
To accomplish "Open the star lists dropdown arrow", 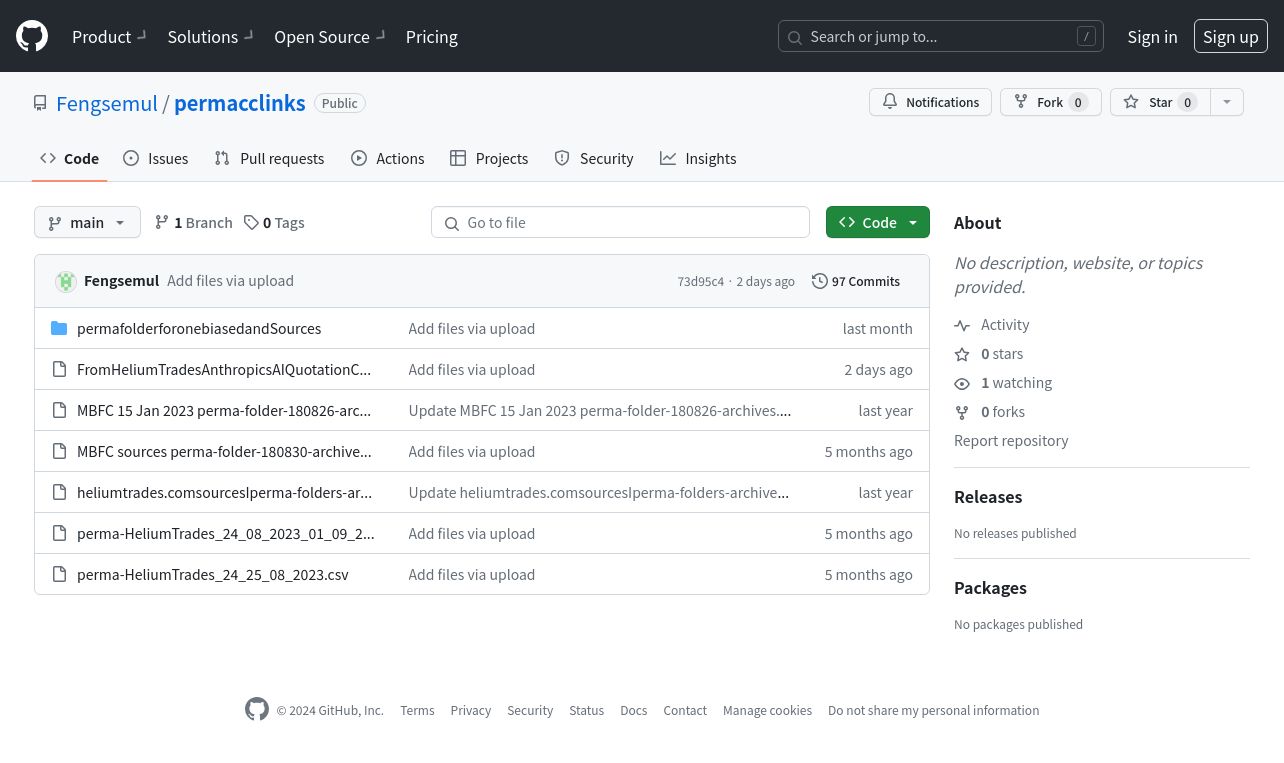I will [x=1227, y=102].
